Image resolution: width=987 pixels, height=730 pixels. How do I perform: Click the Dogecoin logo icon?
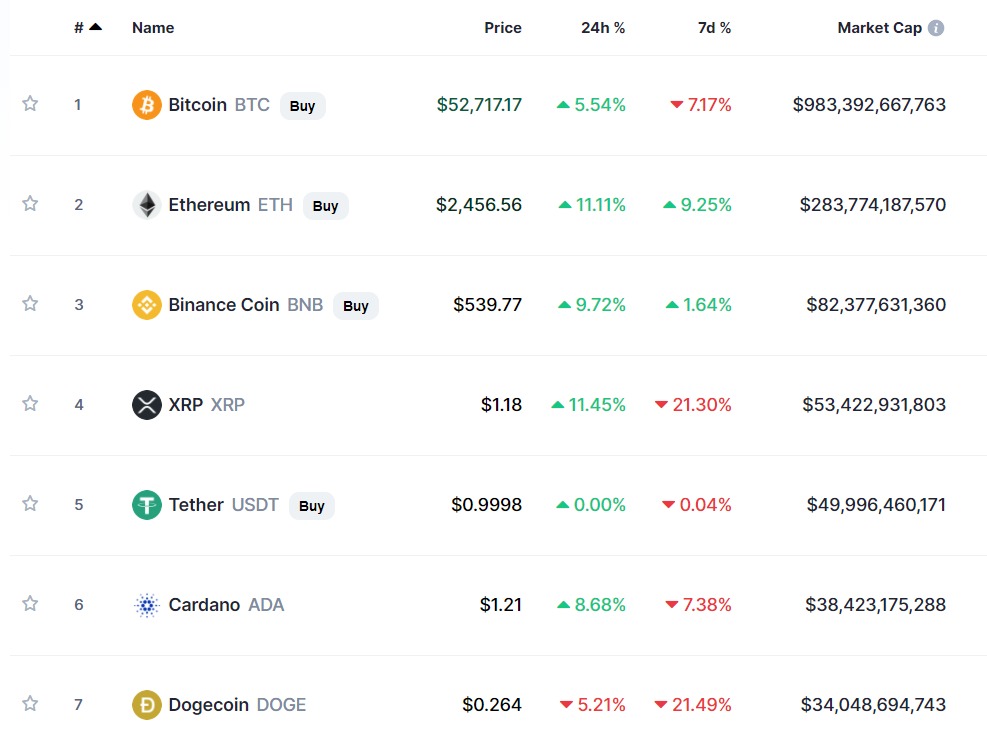[x=146, y=705]
